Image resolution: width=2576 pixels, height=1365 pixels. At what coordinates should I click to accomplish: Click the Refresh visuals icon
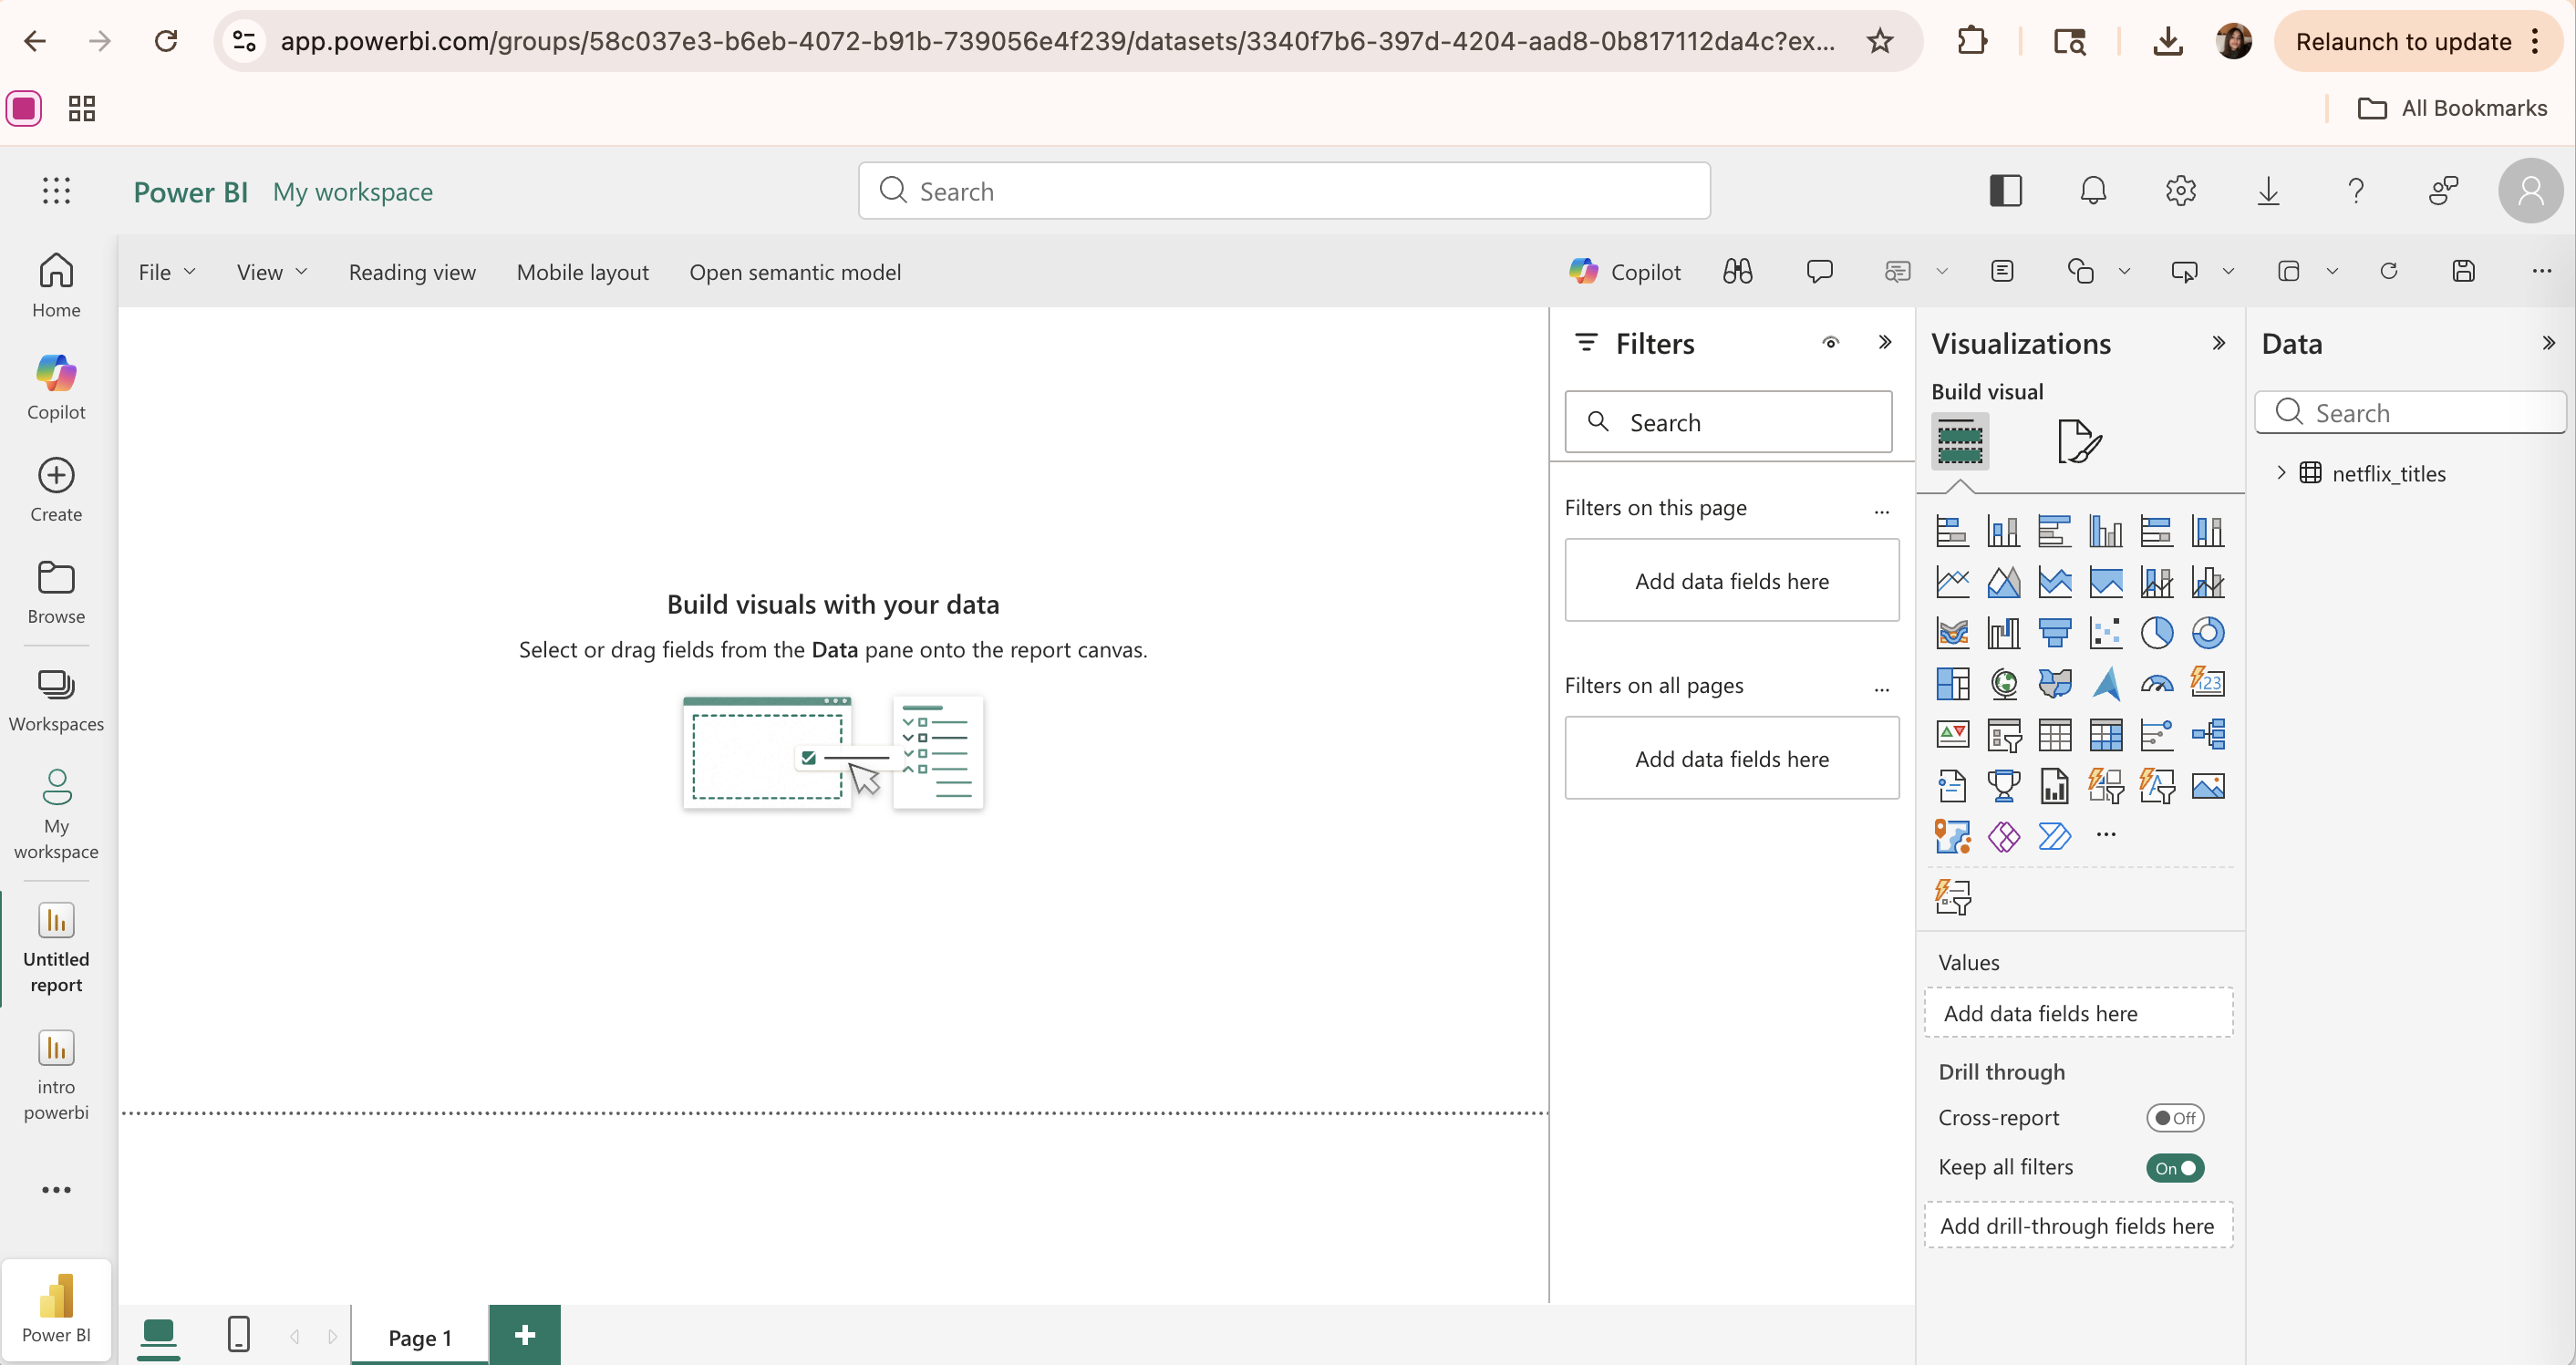[x=2388, y=271]
